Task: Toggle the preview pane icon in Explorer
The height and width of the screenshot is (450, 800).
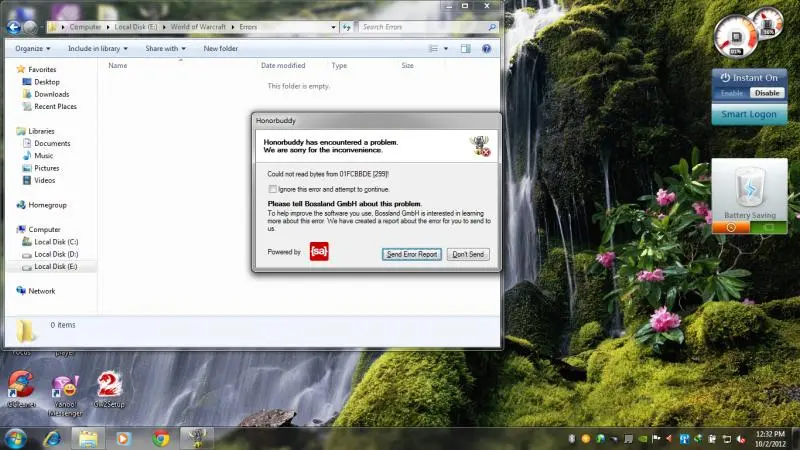Action: coord(465,48)
